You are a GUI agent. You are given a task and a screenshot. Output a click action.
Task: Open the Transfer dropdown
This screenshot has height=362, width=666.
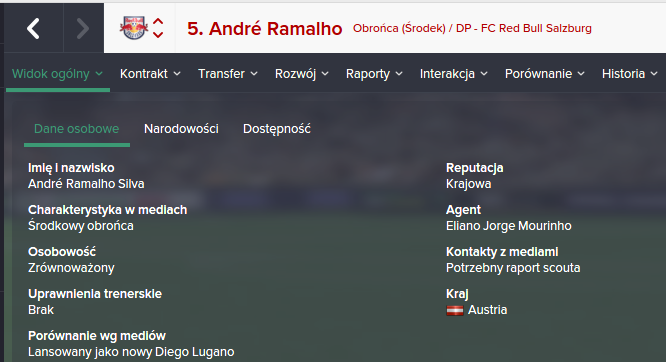[228, 74]
